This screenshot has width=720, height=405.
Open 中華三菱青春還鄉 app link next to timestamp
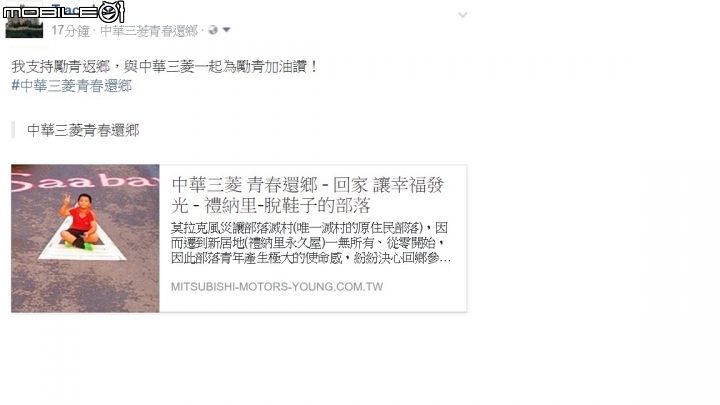(149, 31)
